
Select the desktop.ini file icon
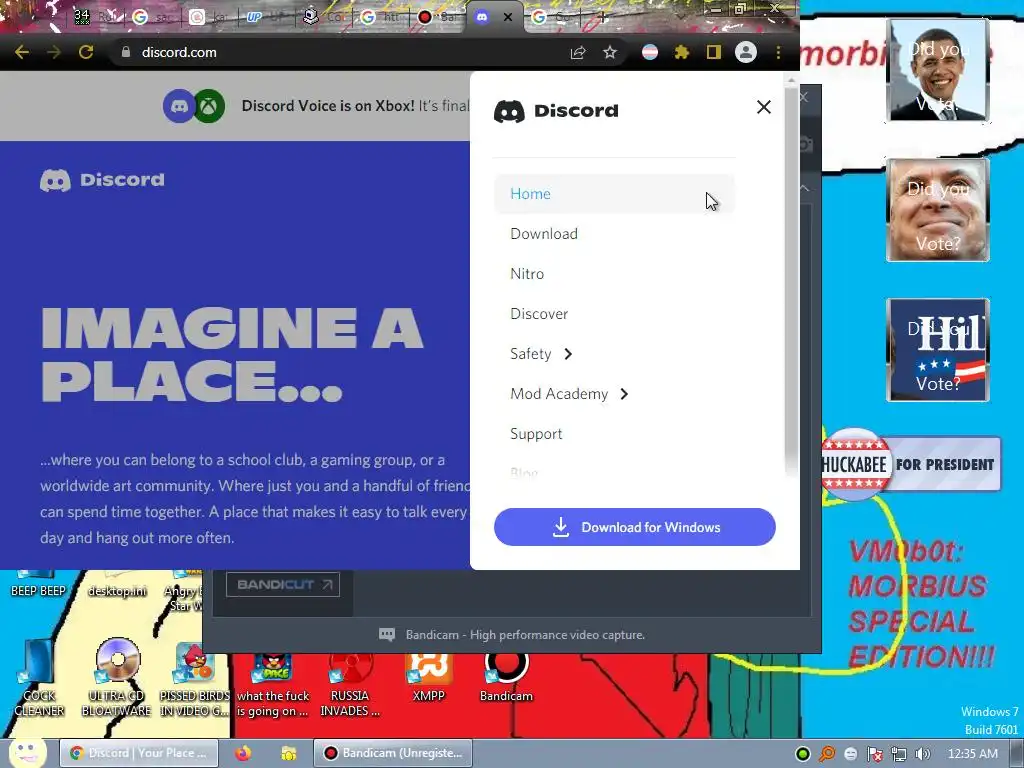pyautogui.click(x=118, y=583)
